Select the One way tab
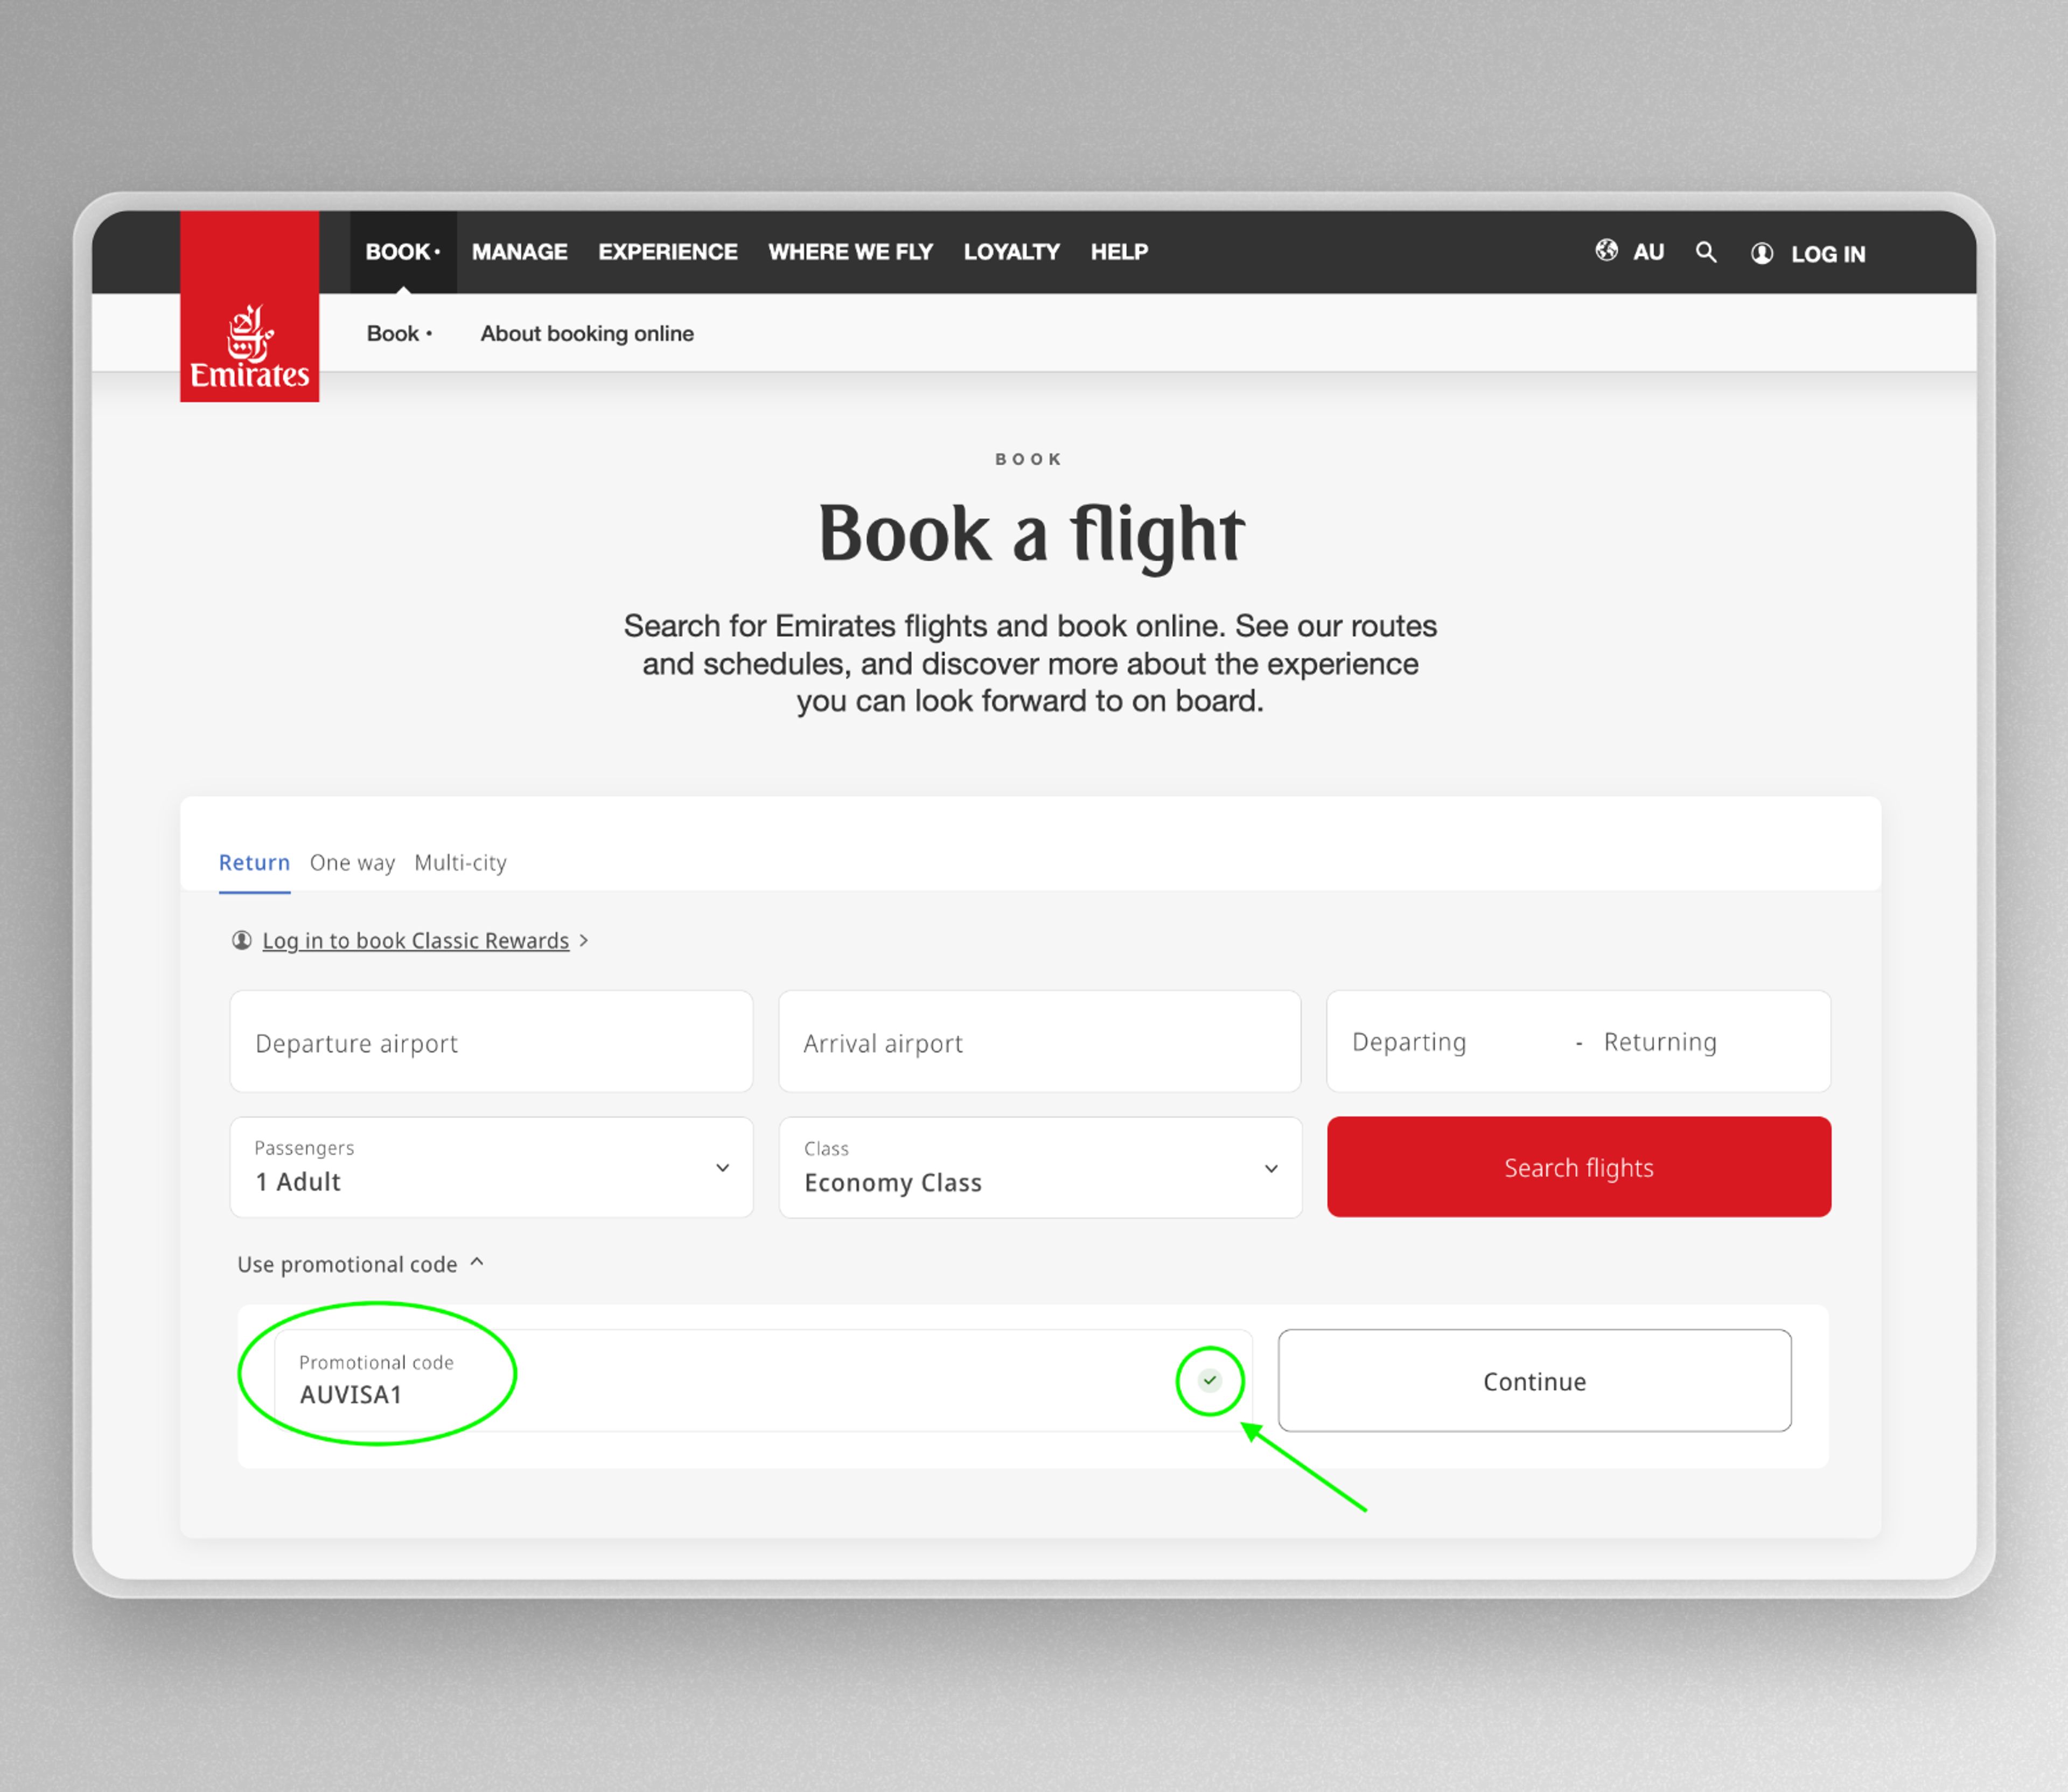2068x1792 pixels. click(x=352, y=862)
